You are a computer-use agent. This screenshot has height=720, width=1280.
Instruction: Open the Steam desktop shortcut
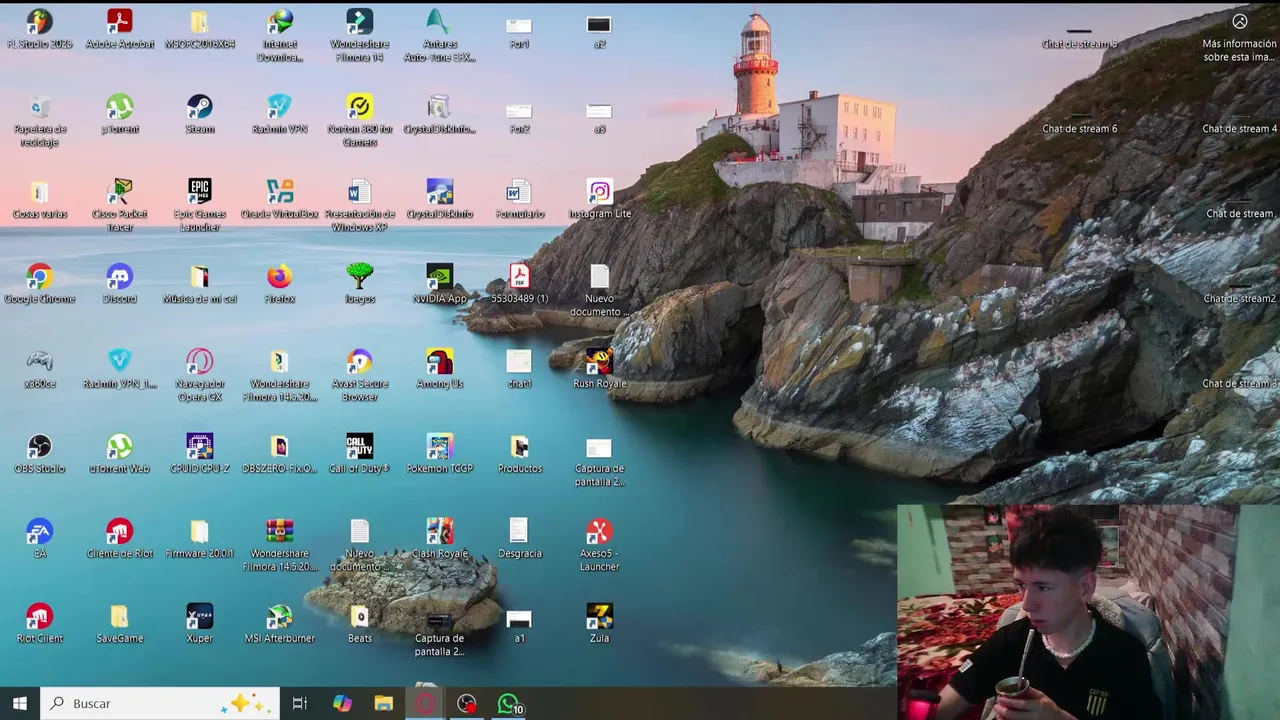pos(200,114)
